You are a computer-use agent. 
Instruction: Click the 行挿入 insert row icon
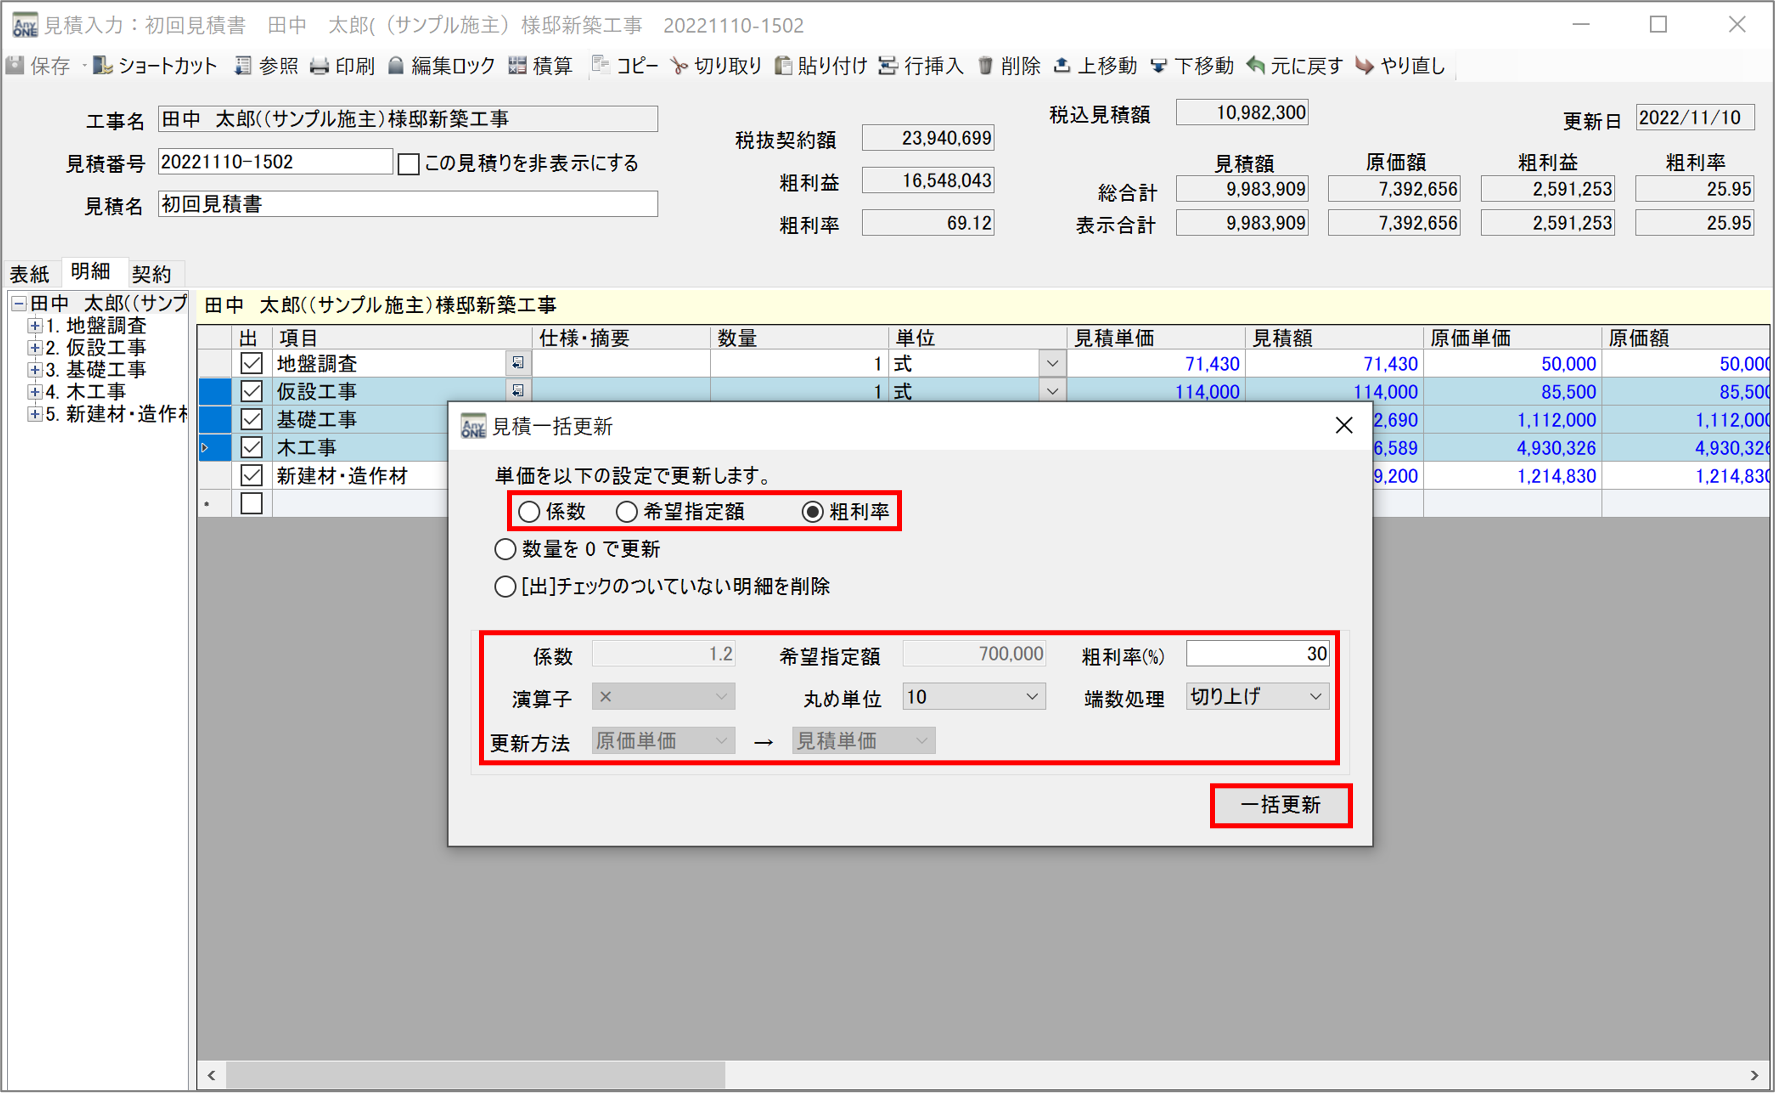[x=888, y=66]
